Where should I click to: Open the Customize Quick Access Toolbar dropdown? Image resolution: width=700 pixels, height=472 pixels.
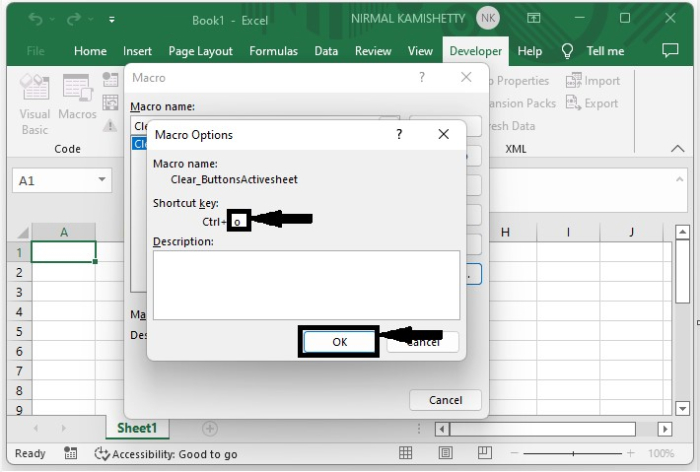112,20
